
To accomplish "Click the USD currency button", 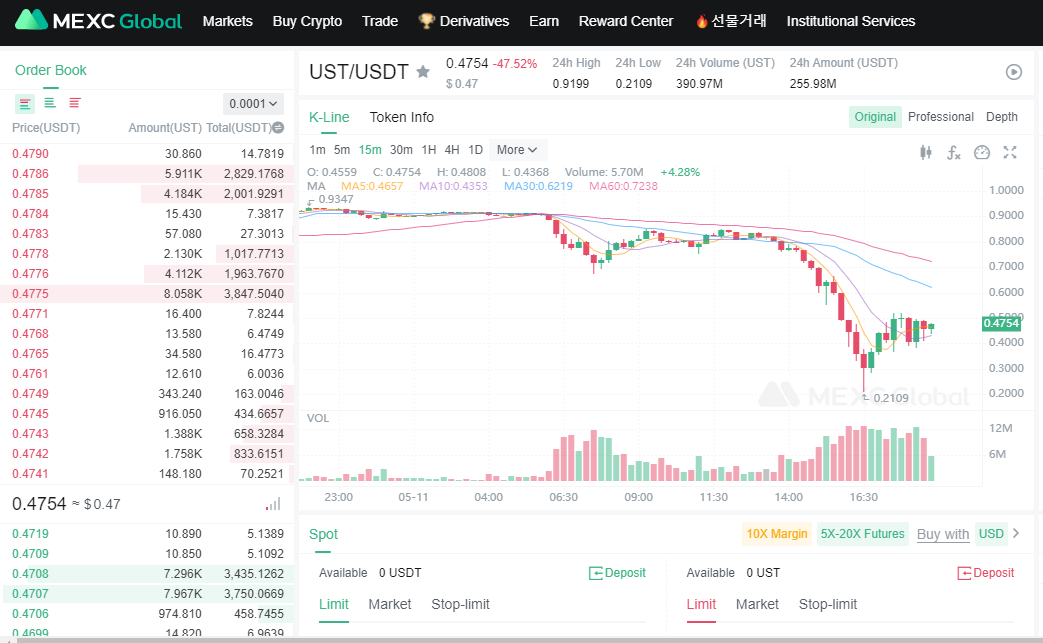I will point(991,533).
